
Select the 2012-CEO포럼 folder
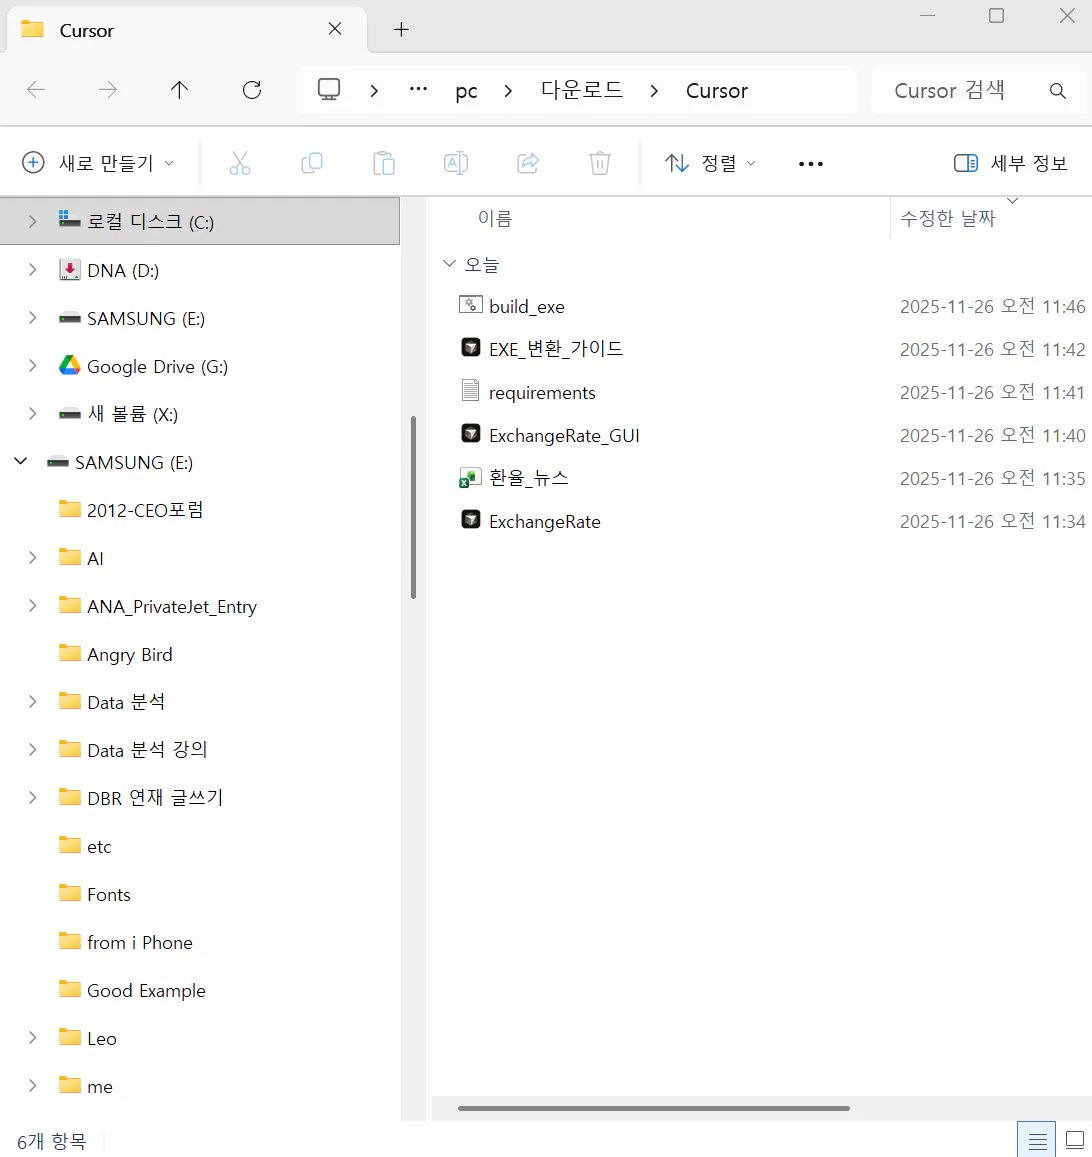[x=145, y=510]
